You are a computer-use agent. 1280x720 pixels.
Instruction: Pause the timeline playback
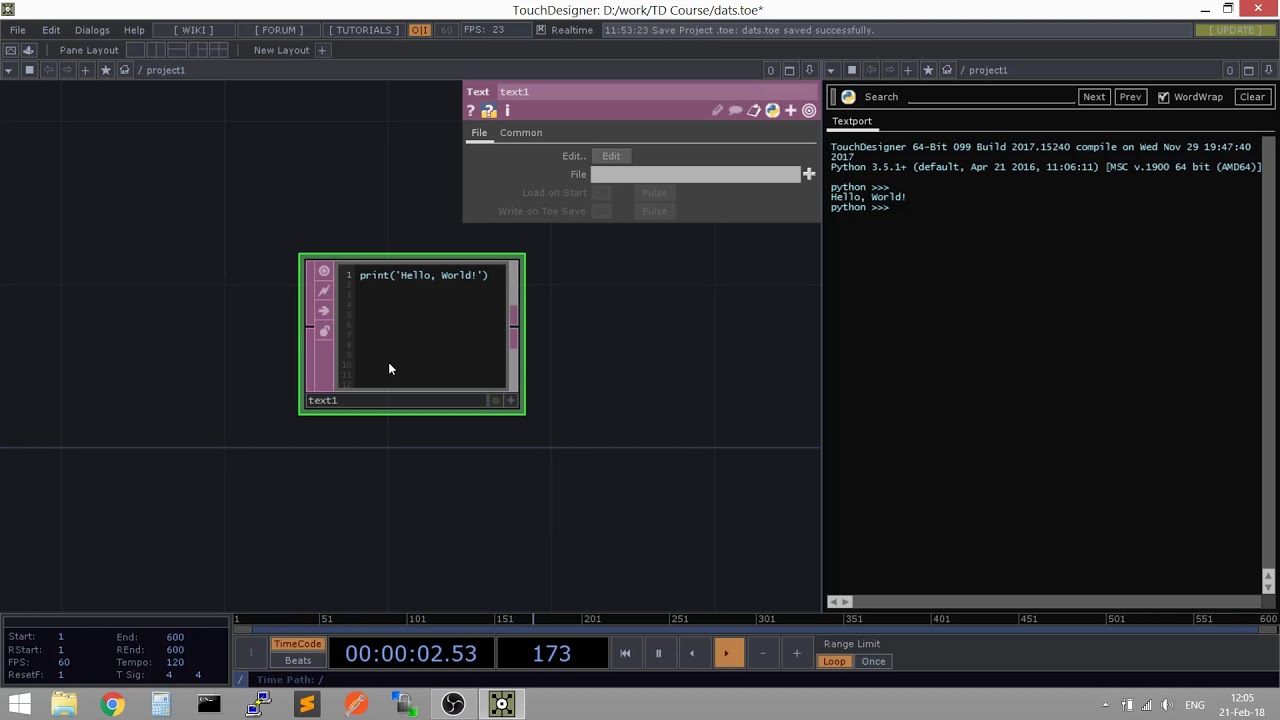point(658,653)
